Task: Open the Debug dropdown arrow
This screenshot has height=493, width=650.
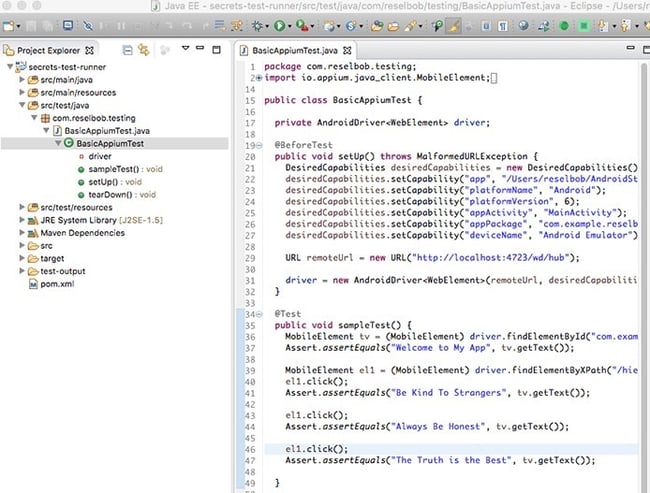Action: pyautogui.click(x=267, y=27)
